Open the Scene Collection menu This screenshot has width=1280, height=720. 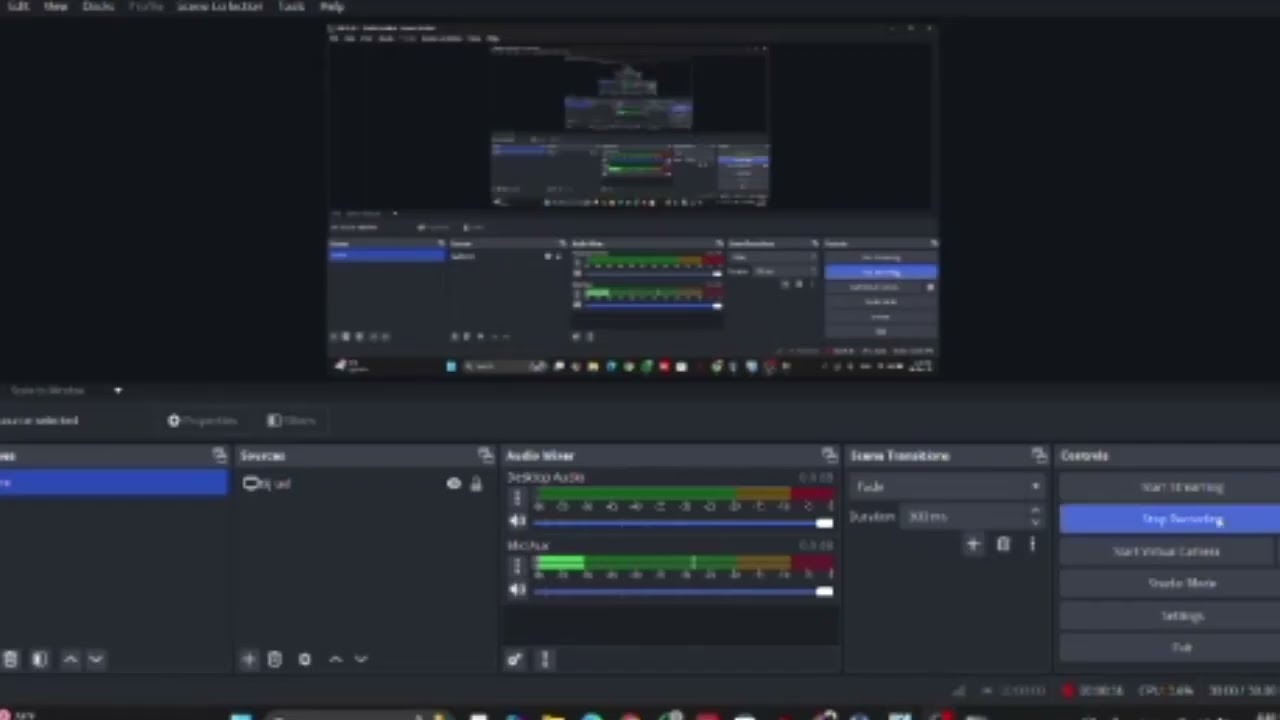(x=220, y=6)
